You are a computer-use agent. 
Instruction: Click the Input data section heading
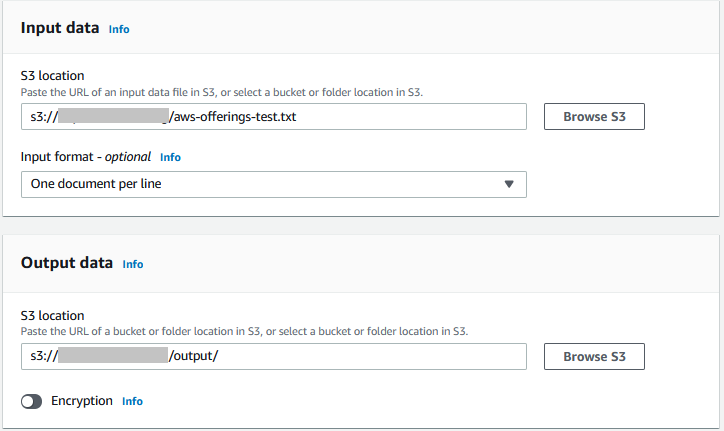point(60,29)
